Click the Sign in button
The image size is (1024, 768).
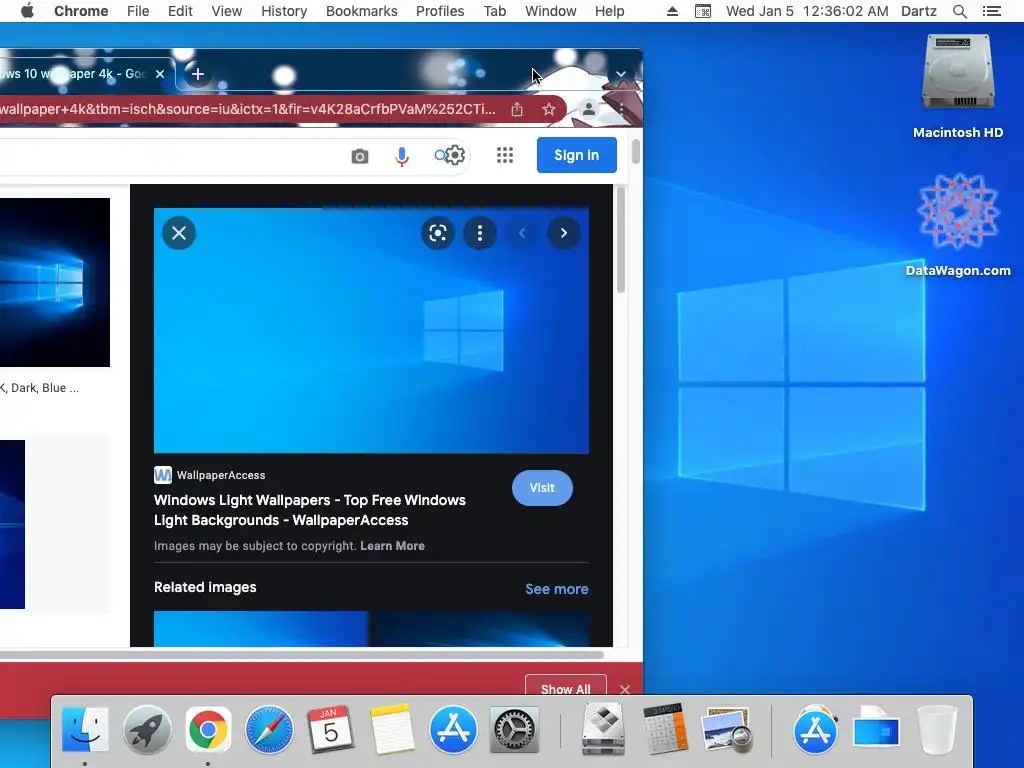click(577, 155)
